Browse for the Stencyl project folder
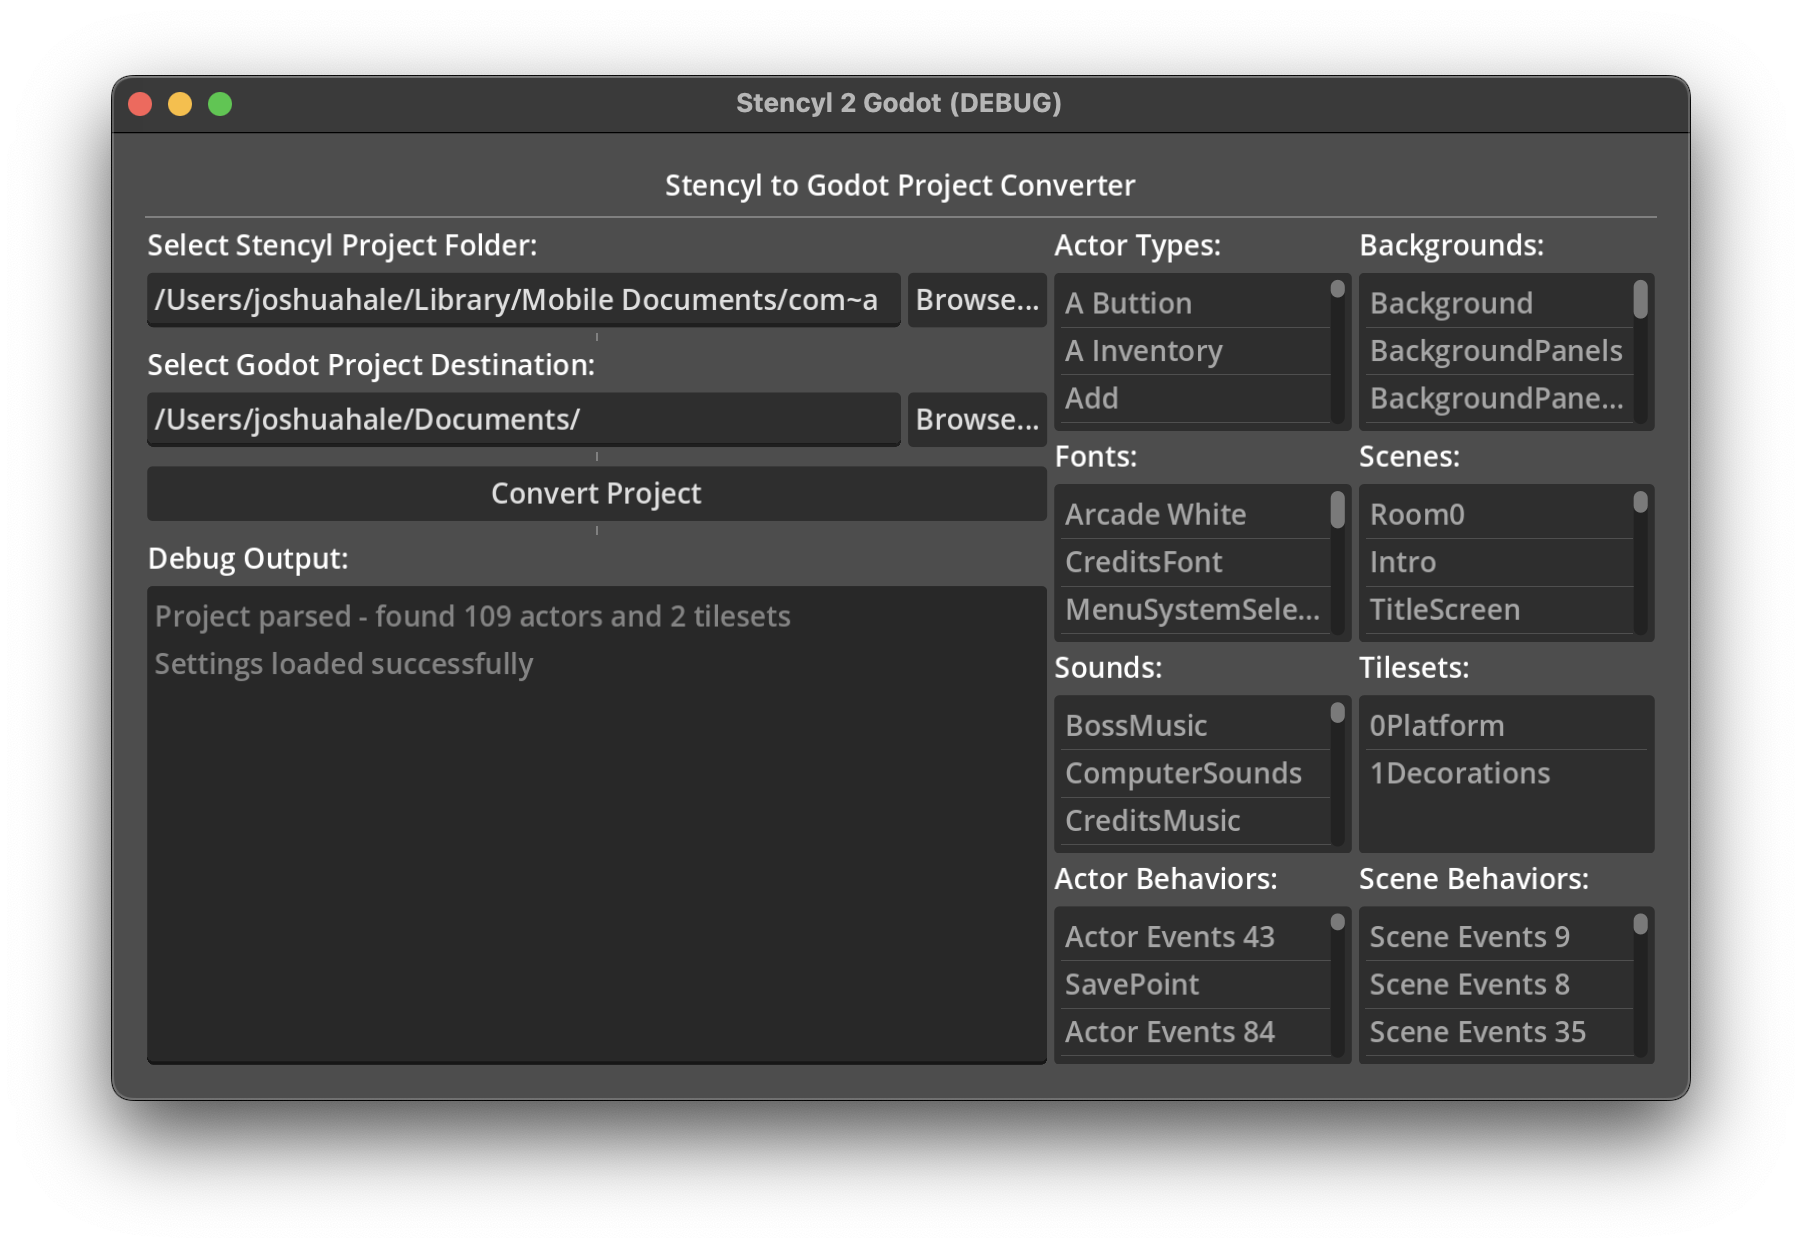The height and width of the screenshot is (1248, 1802). [977, 300]
